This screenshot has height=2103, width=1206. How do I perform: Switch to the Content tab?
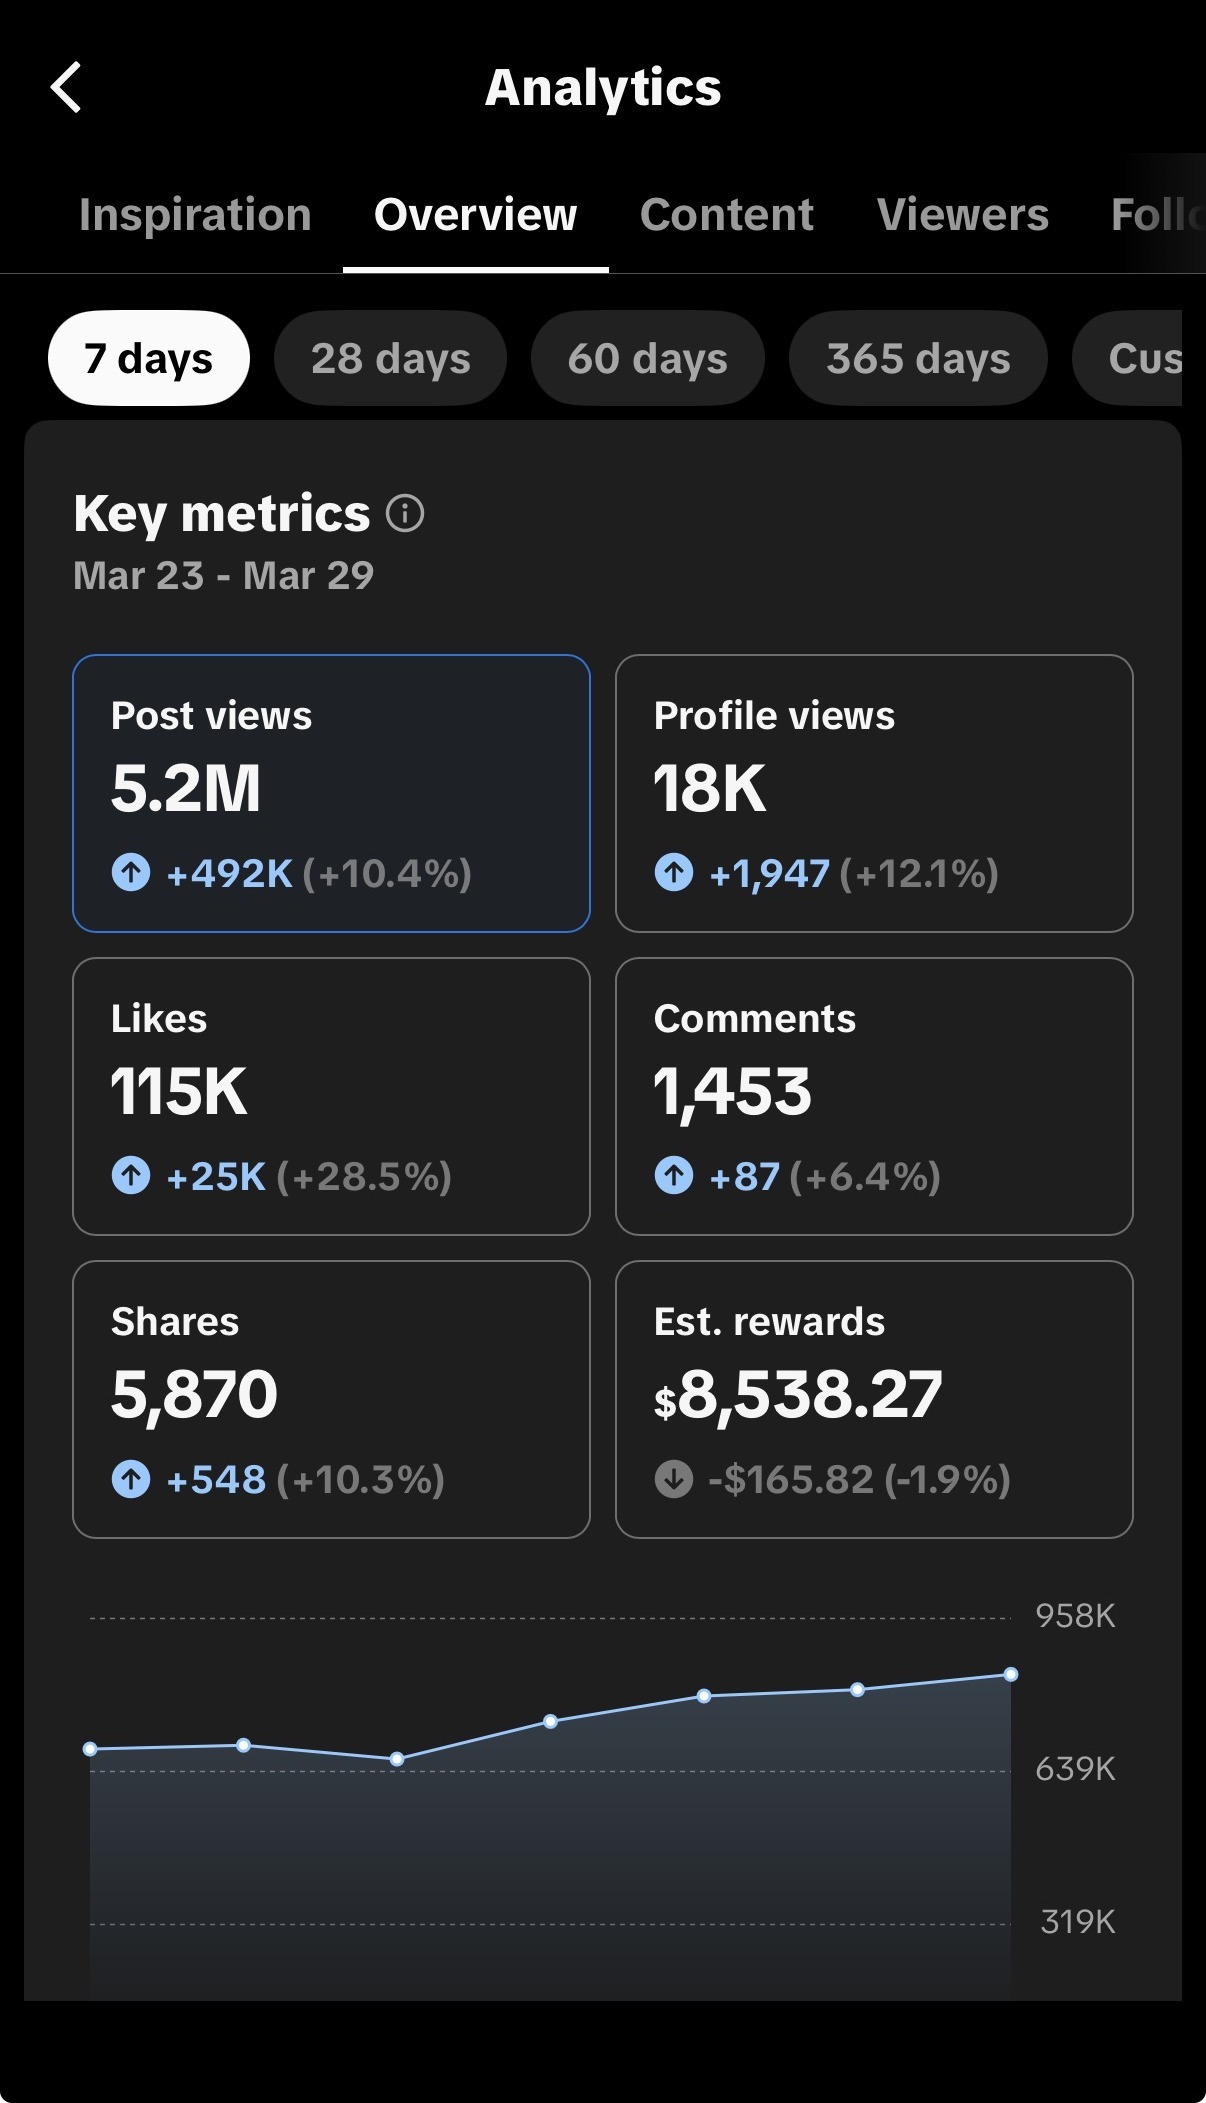point(727,215)
